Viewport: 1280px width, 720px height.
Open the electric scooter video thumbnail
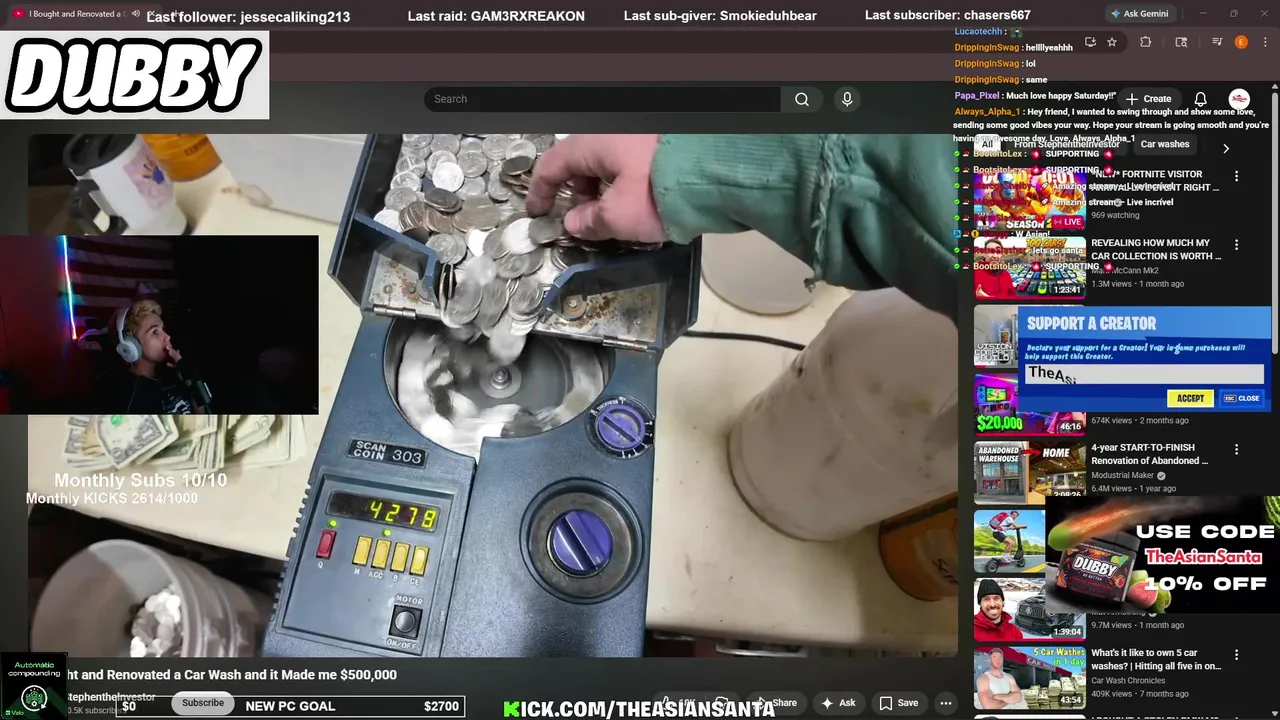[1010, 541]
